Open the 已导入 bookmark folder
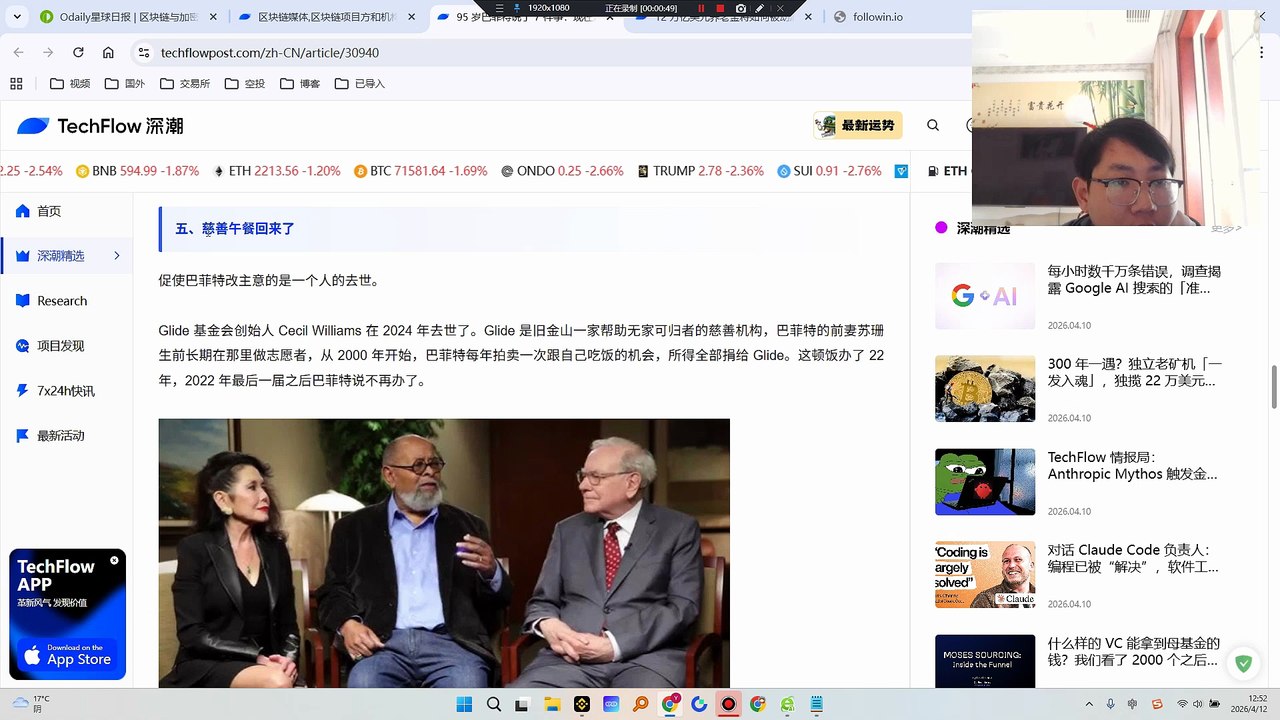Screen dimensions: 1280x720 [358, 84]
